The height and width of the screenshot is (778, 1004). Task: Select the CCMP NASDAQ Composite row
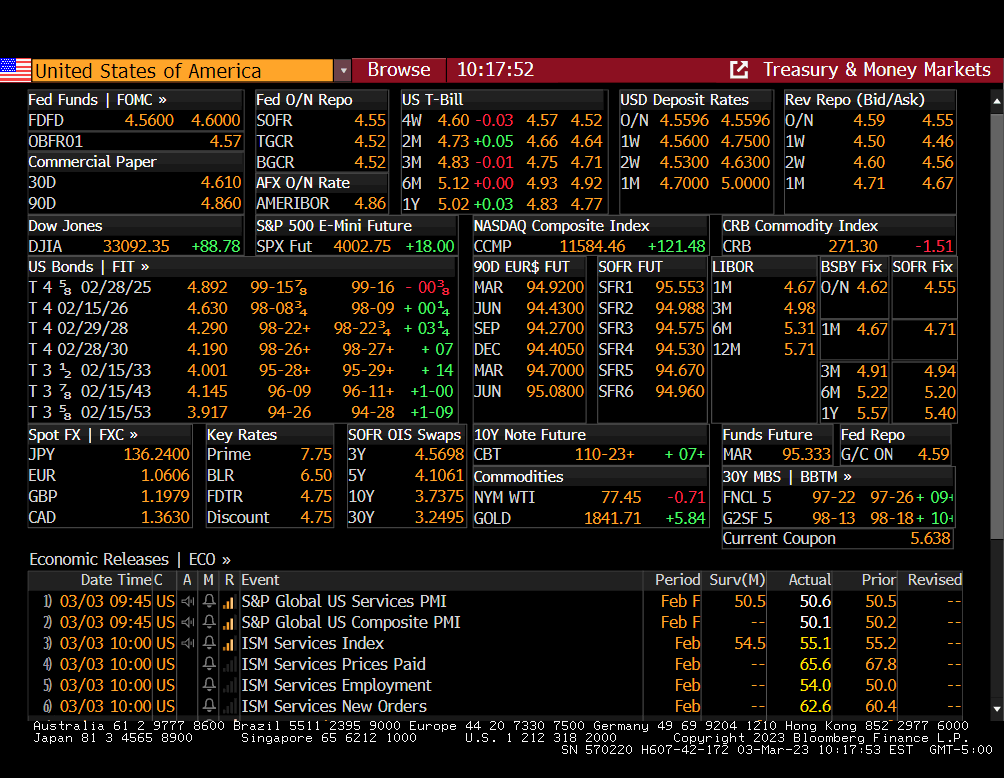pos(590,247)
